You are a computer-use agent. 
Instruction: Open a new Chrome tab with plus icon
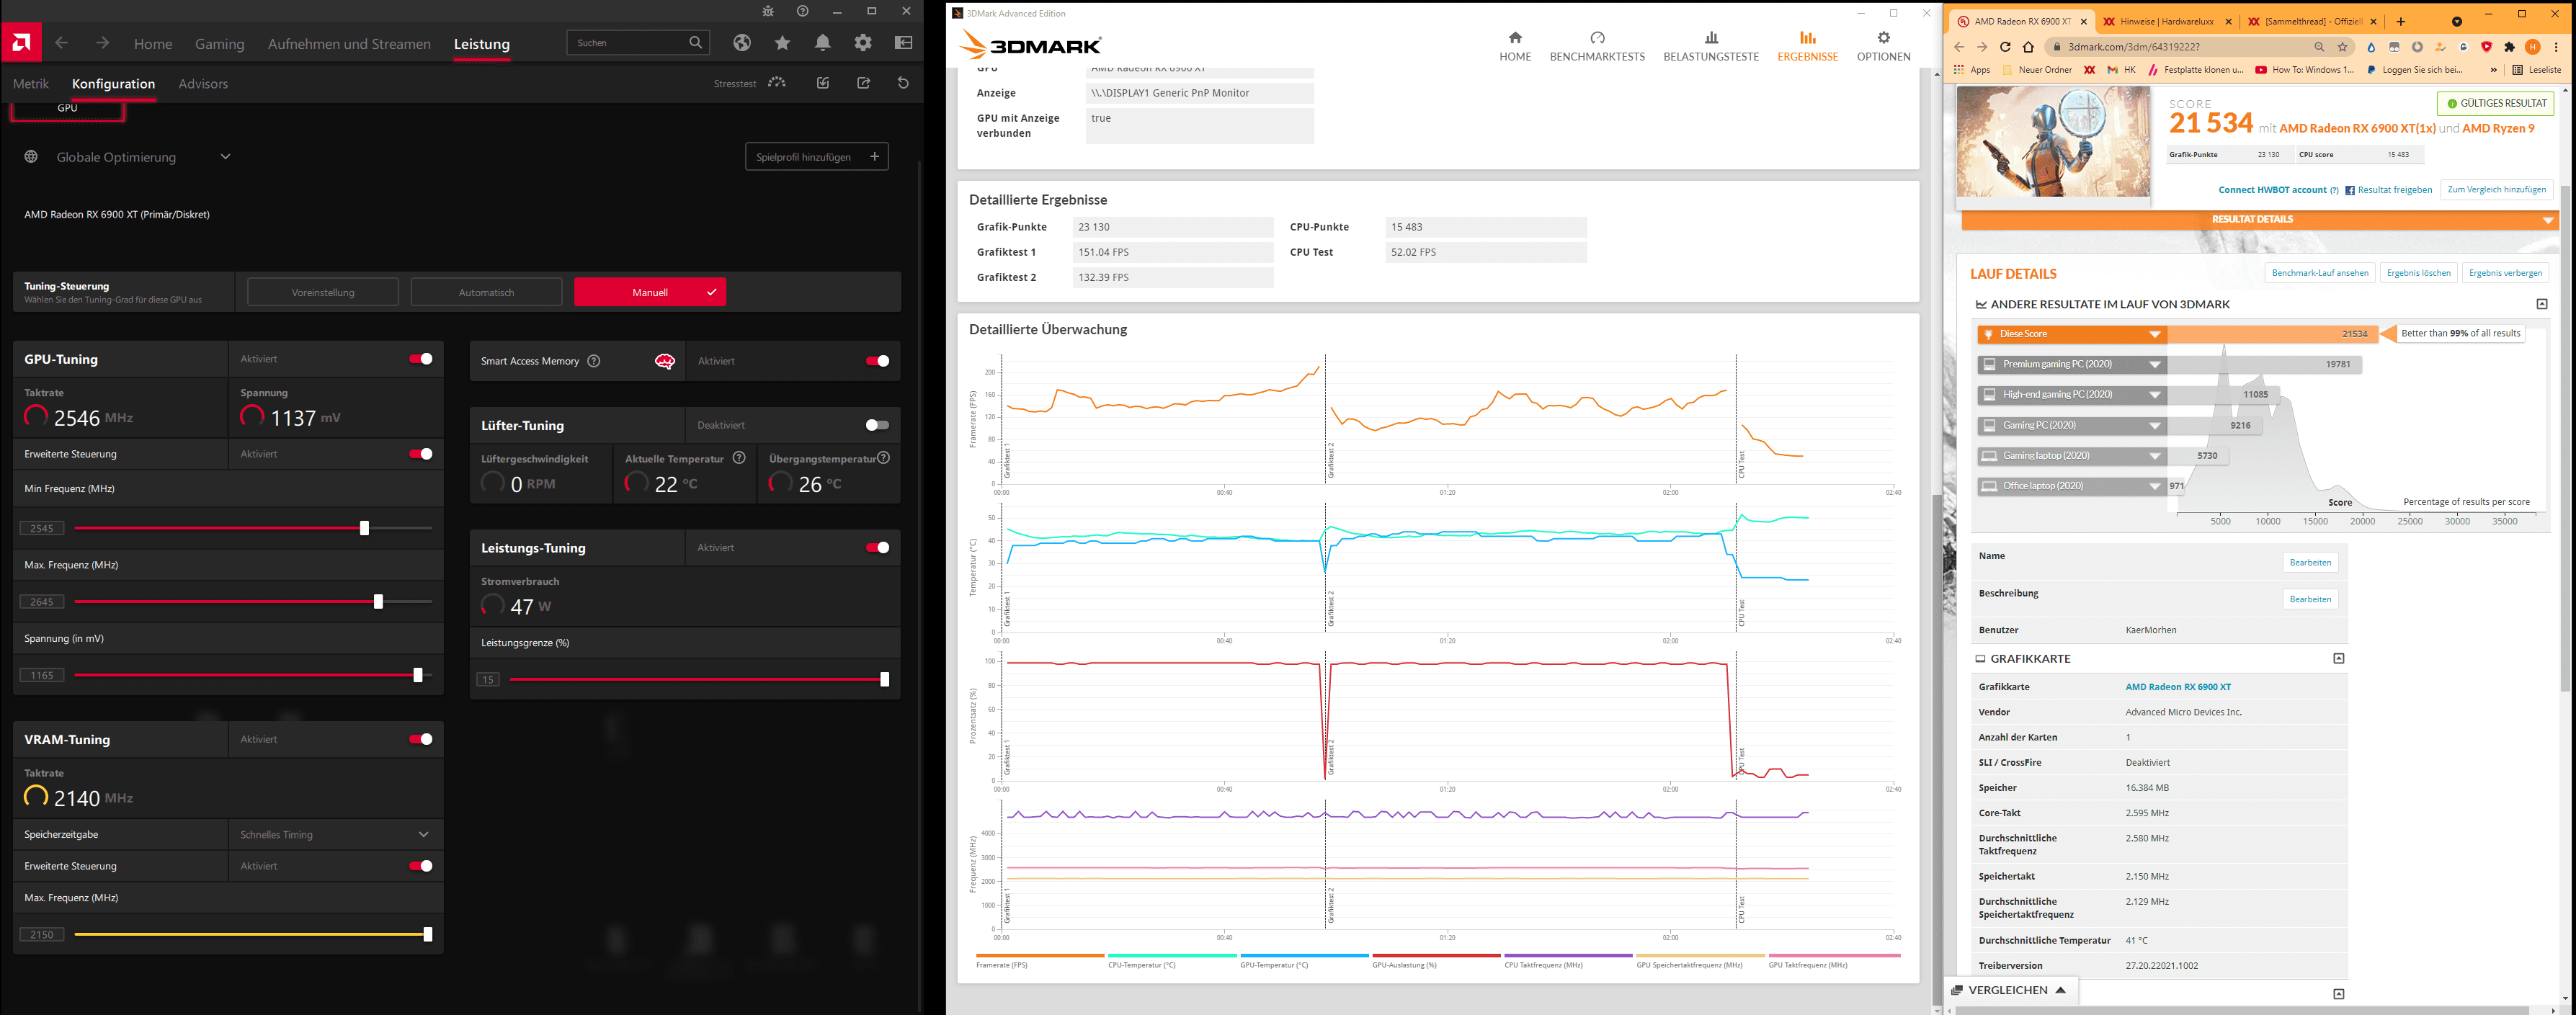(x=2400, y=21)
